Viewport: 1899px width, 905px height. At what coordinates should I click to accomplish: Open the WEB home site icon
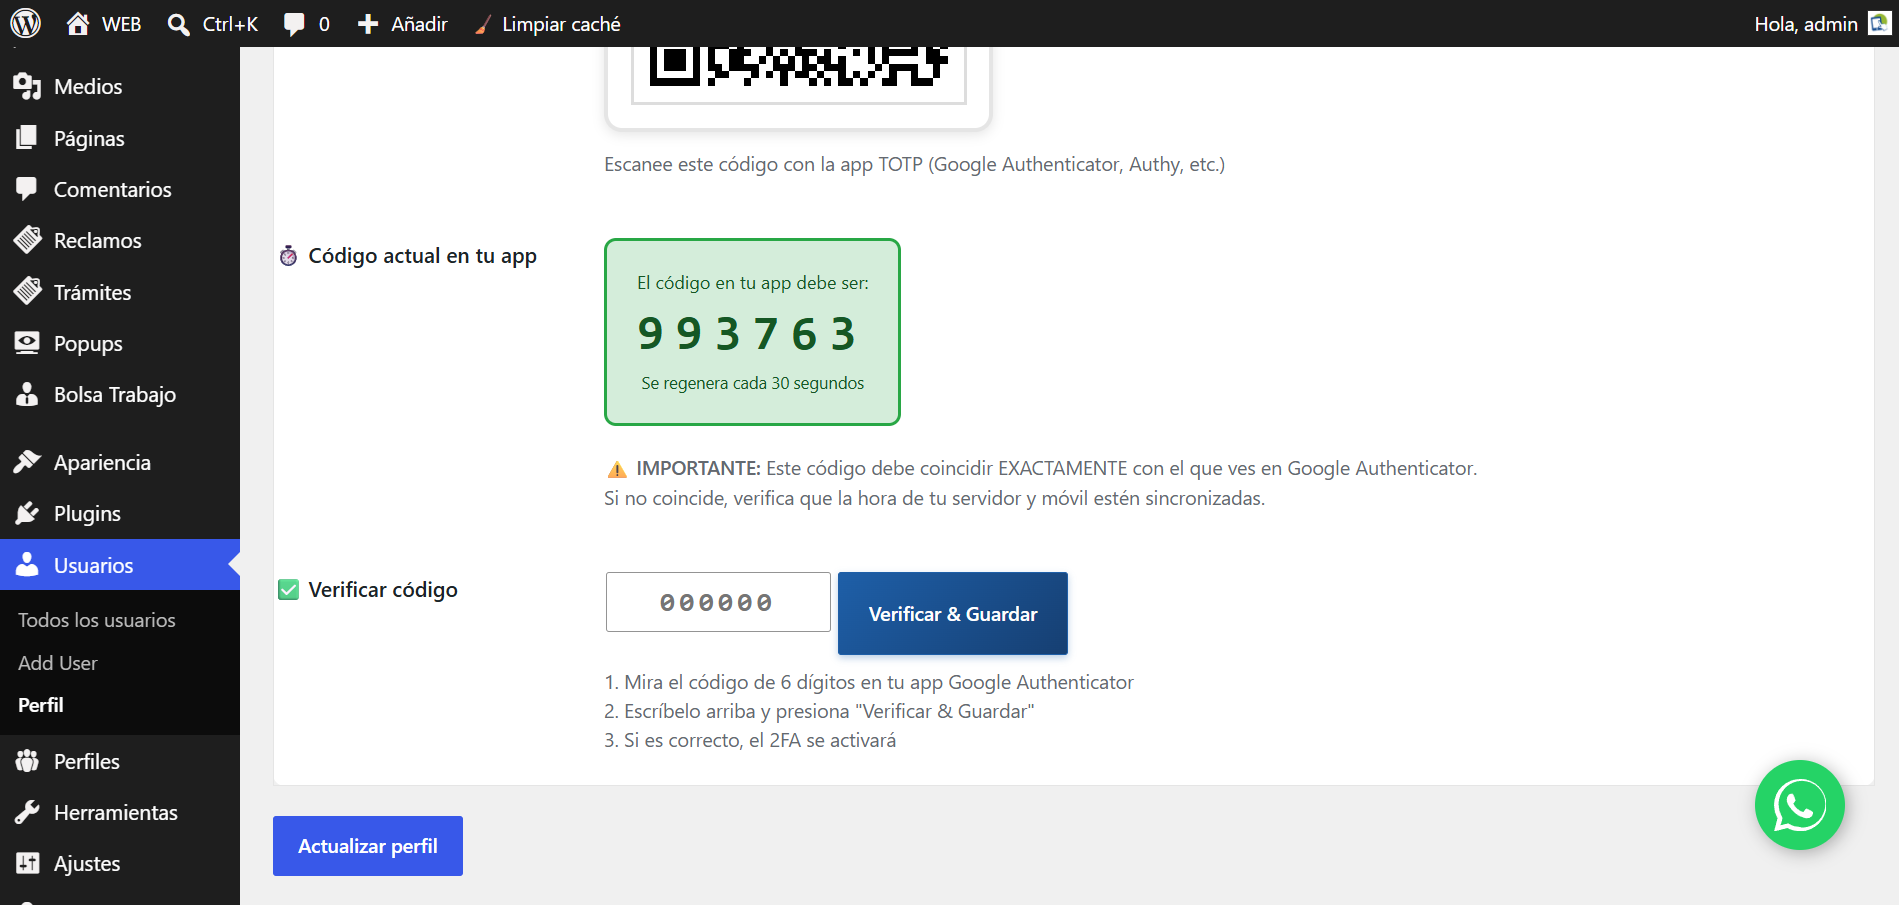click(78, 24)
